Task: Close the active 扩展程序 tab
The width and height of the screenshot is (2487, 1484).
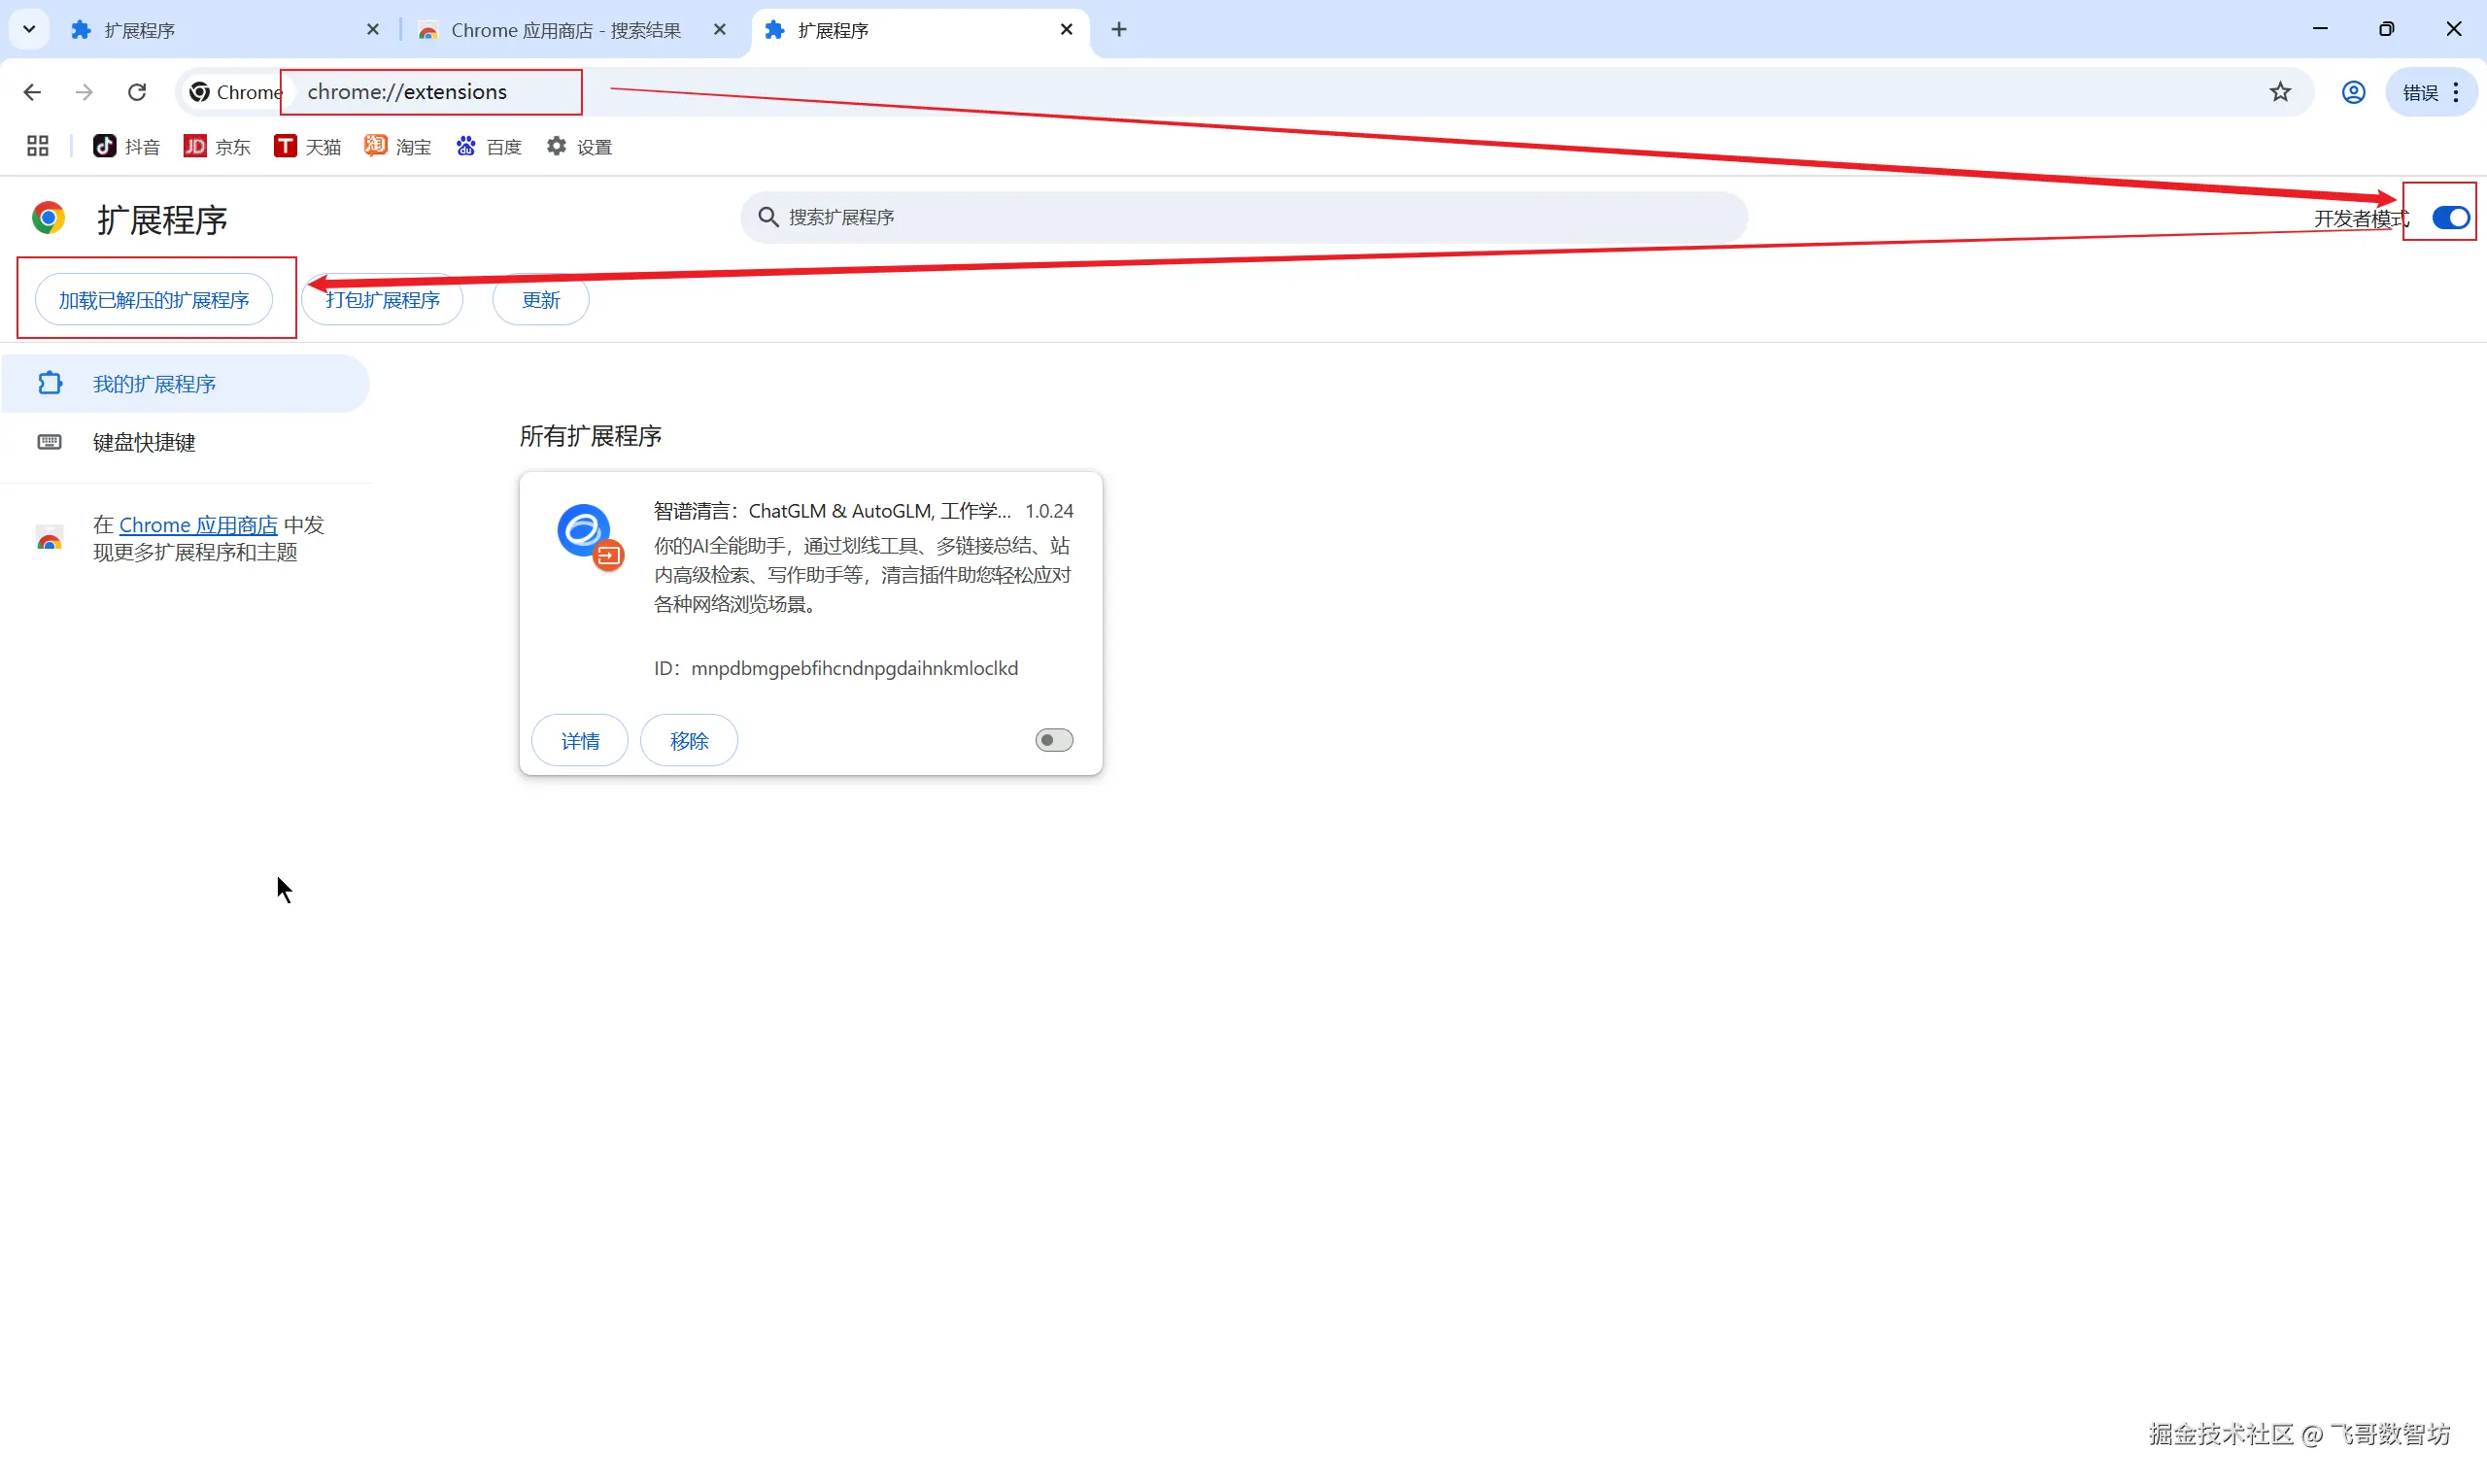Action: pyautogui.click(x=1067, y=30)
